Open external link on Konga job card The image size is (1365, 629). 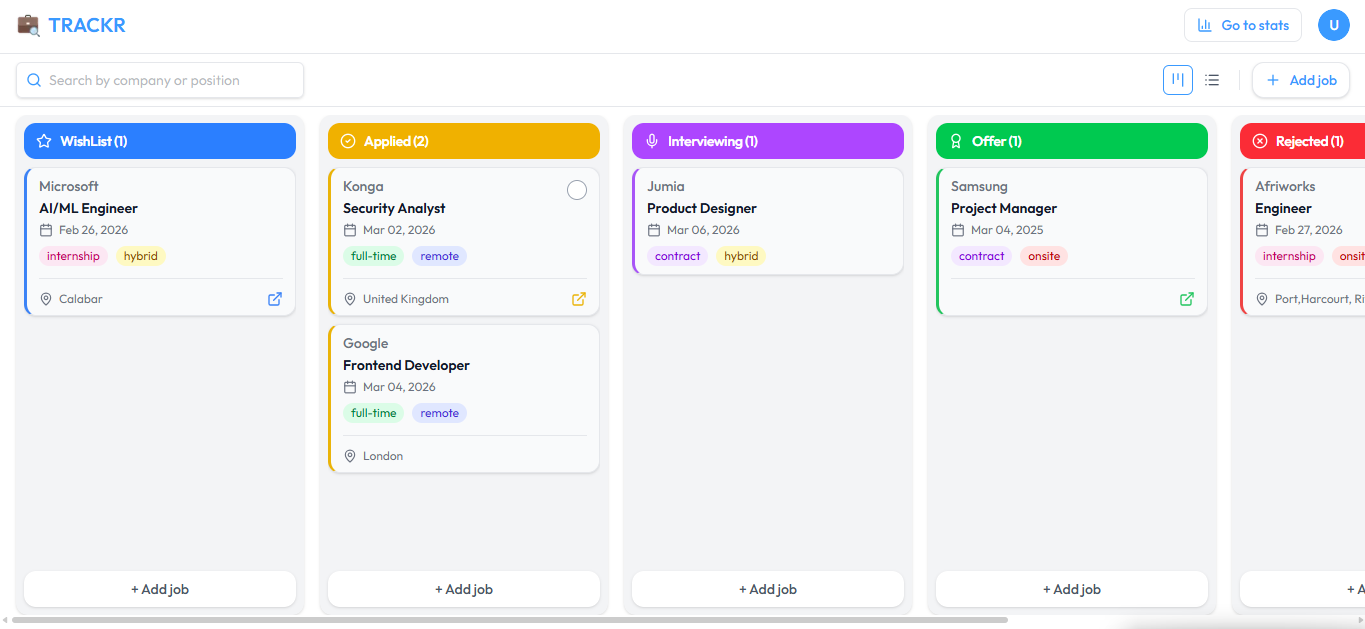(579, 299)
